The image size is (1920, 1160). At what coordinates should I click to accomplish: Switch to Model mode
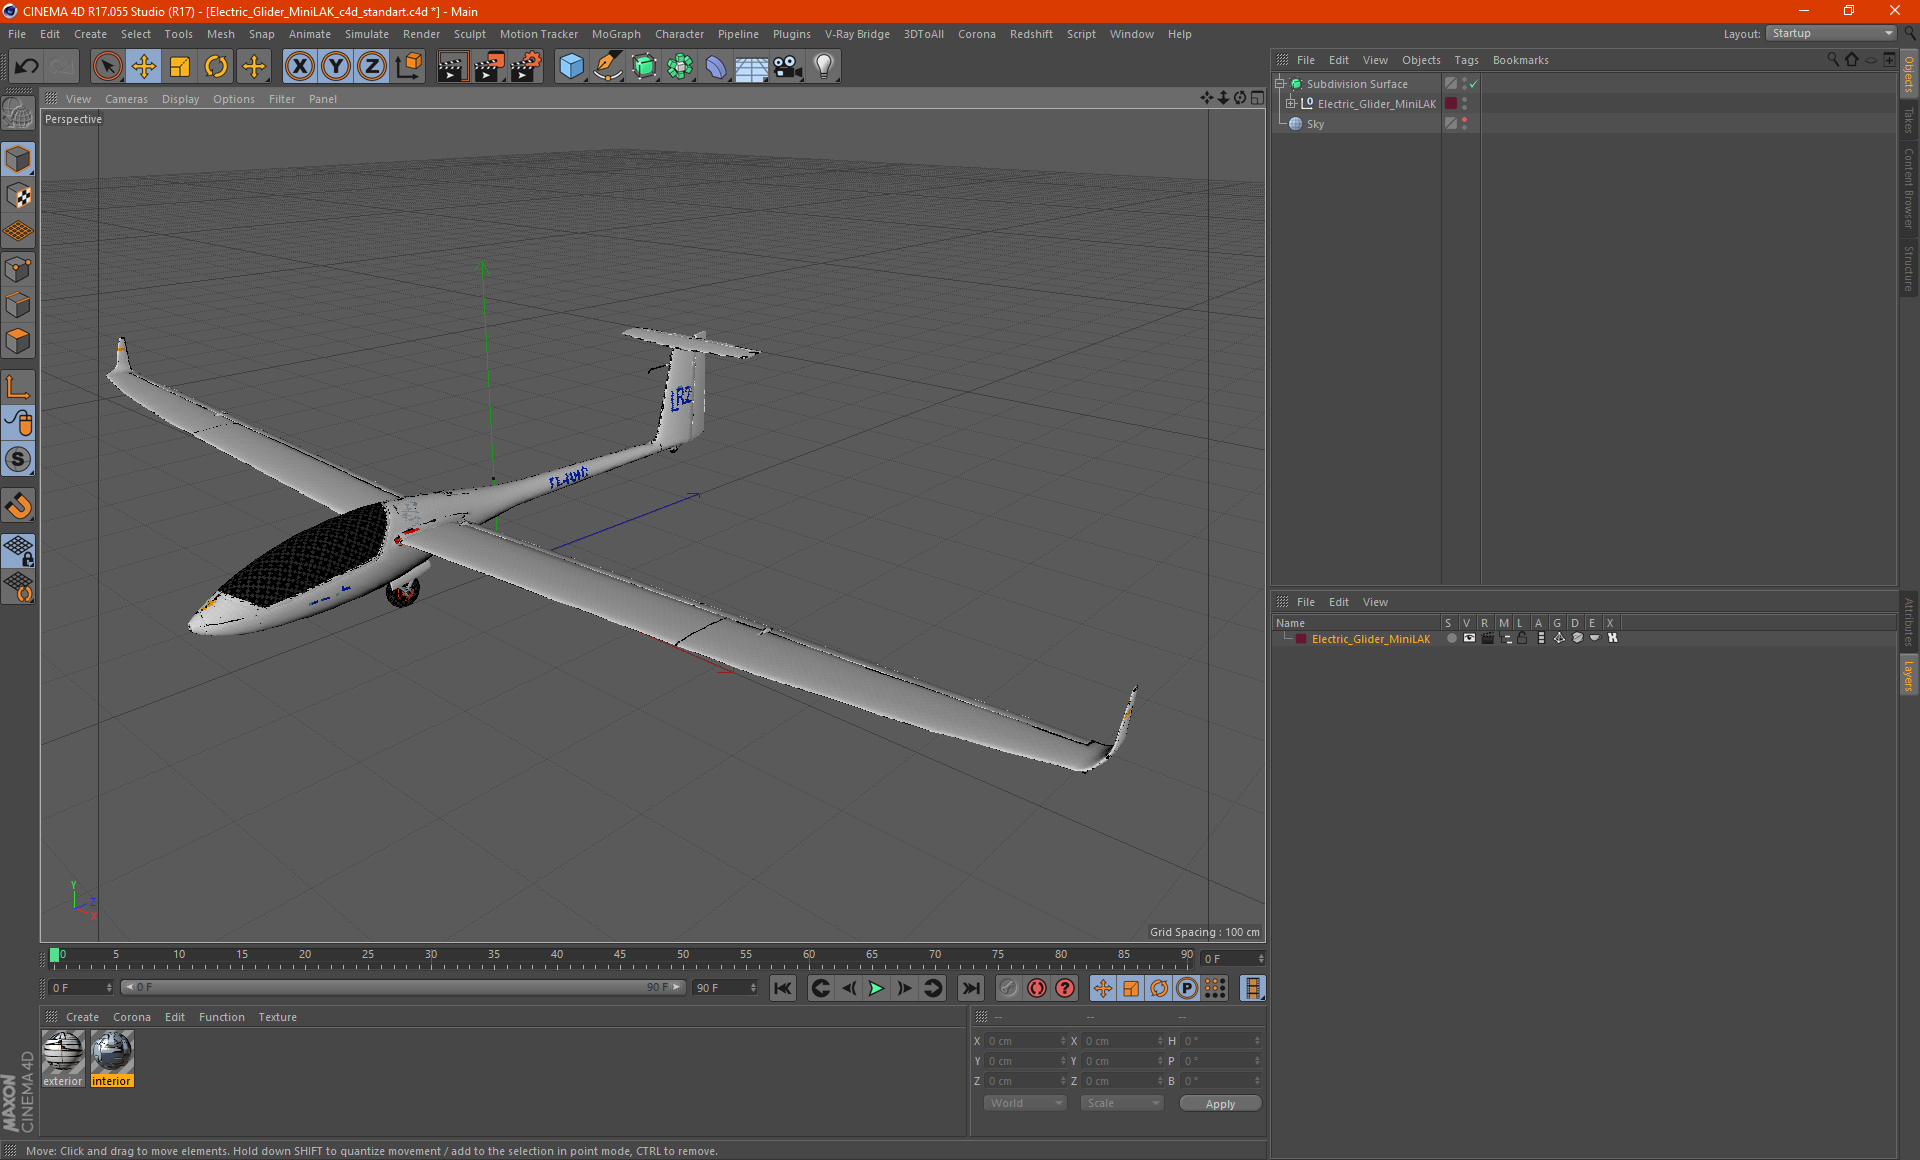click(18, 159)
